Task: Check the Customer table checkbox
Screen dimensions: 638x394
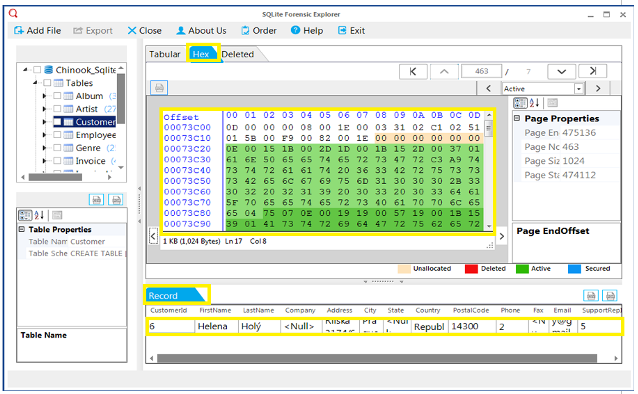Action: tap(57, 122)
